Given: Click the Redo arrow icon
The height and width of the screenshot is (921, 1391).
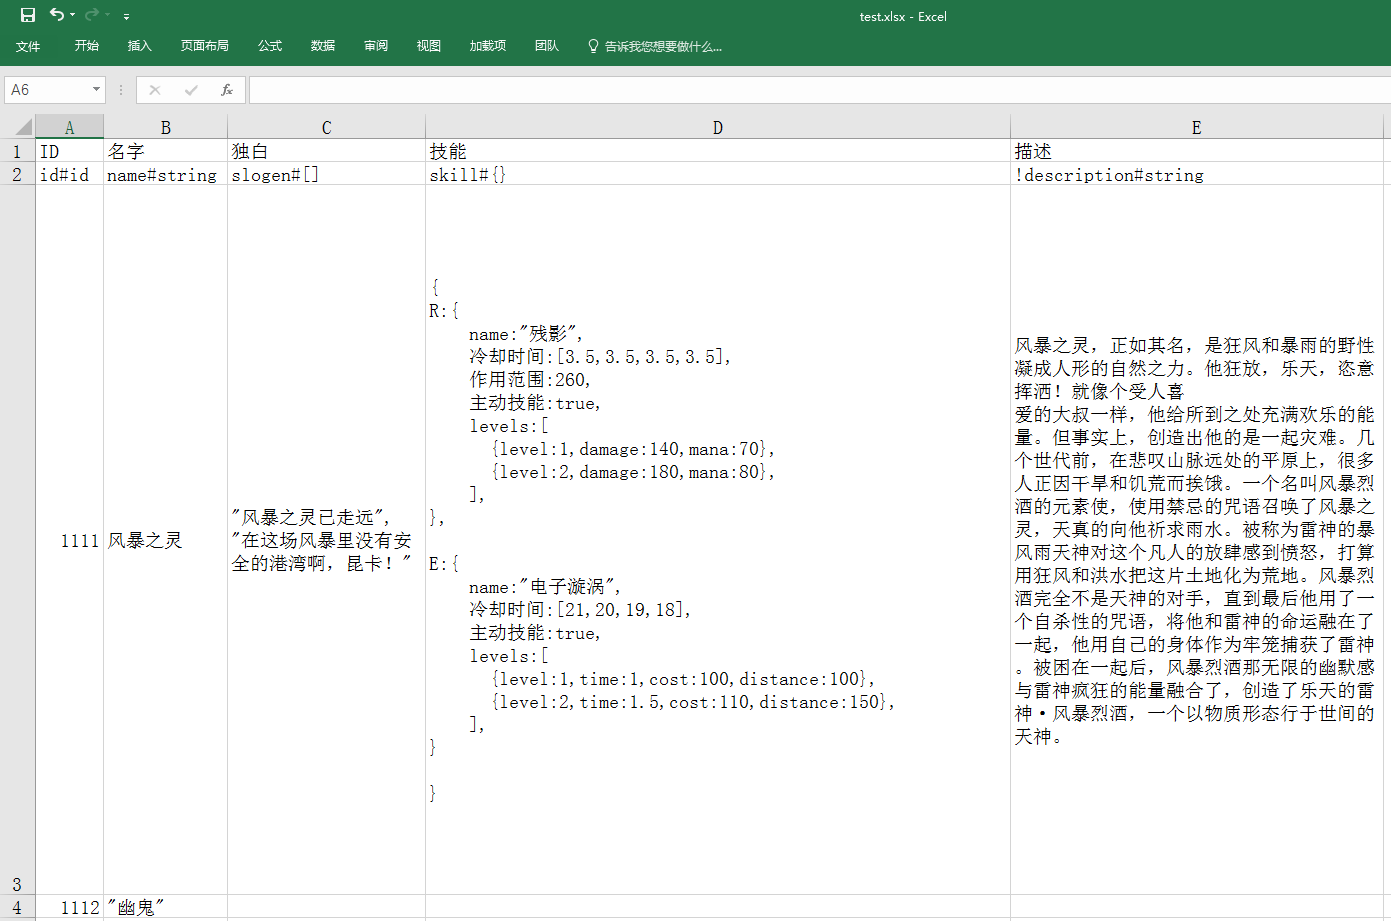Looking at the screenshot, I should pyautogui.click(x=91, y=15).
